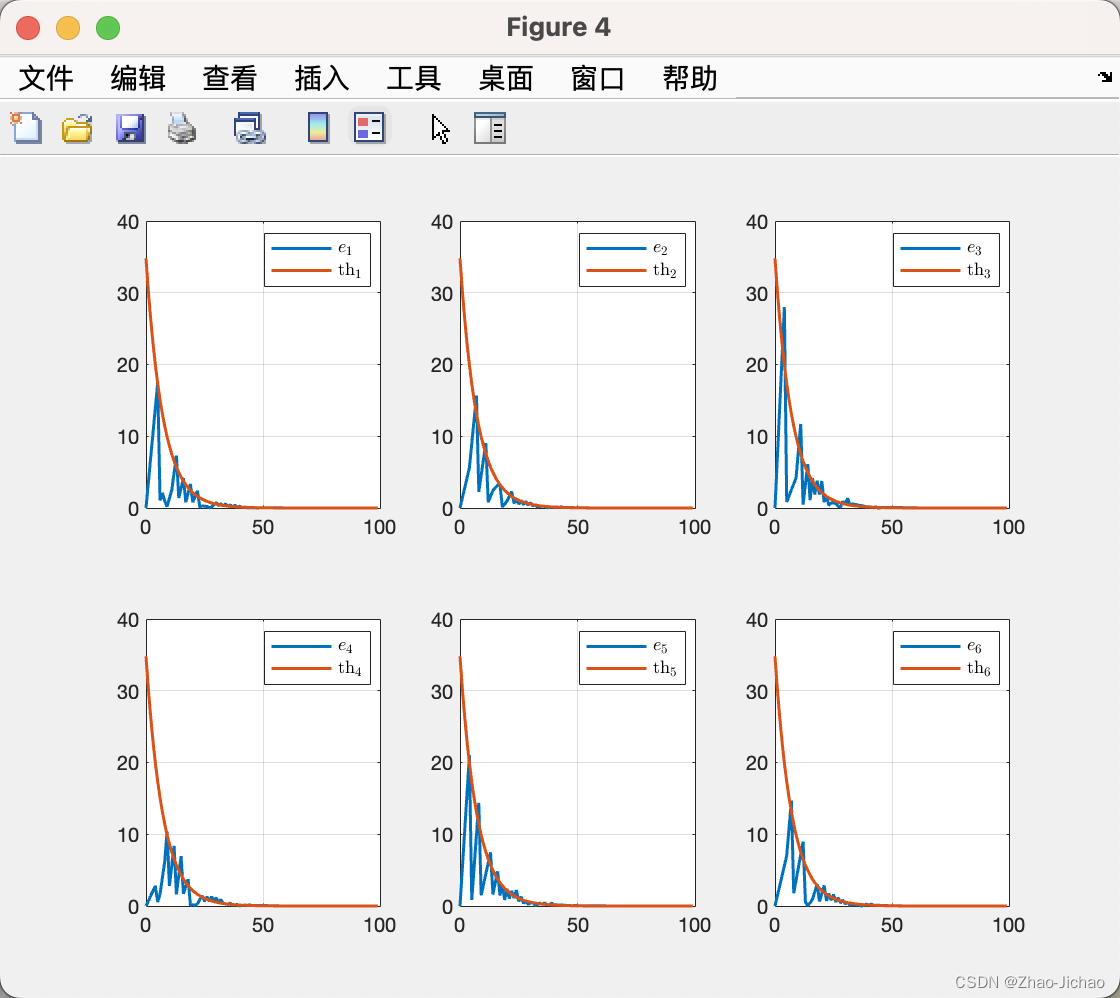Select the legend box with e4 and th4
1120x998 pixels.
[x=317, y=658]
